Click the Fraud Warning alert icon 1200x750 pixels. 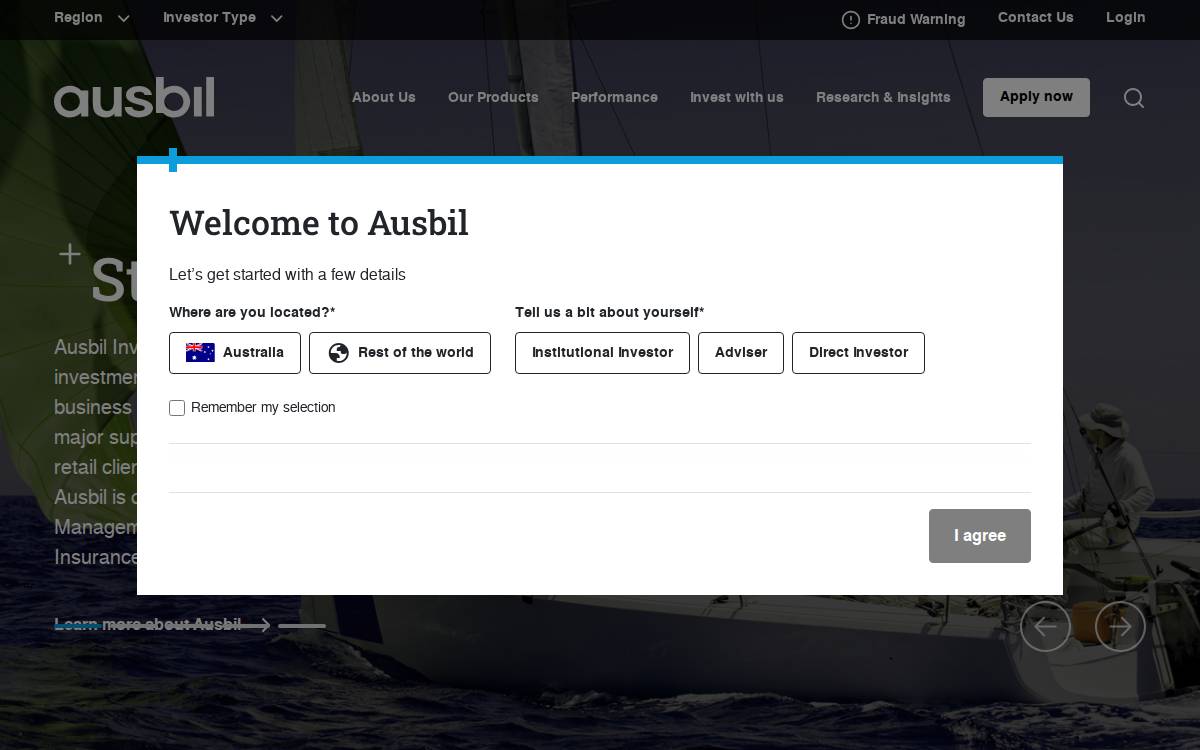point(851,20)
